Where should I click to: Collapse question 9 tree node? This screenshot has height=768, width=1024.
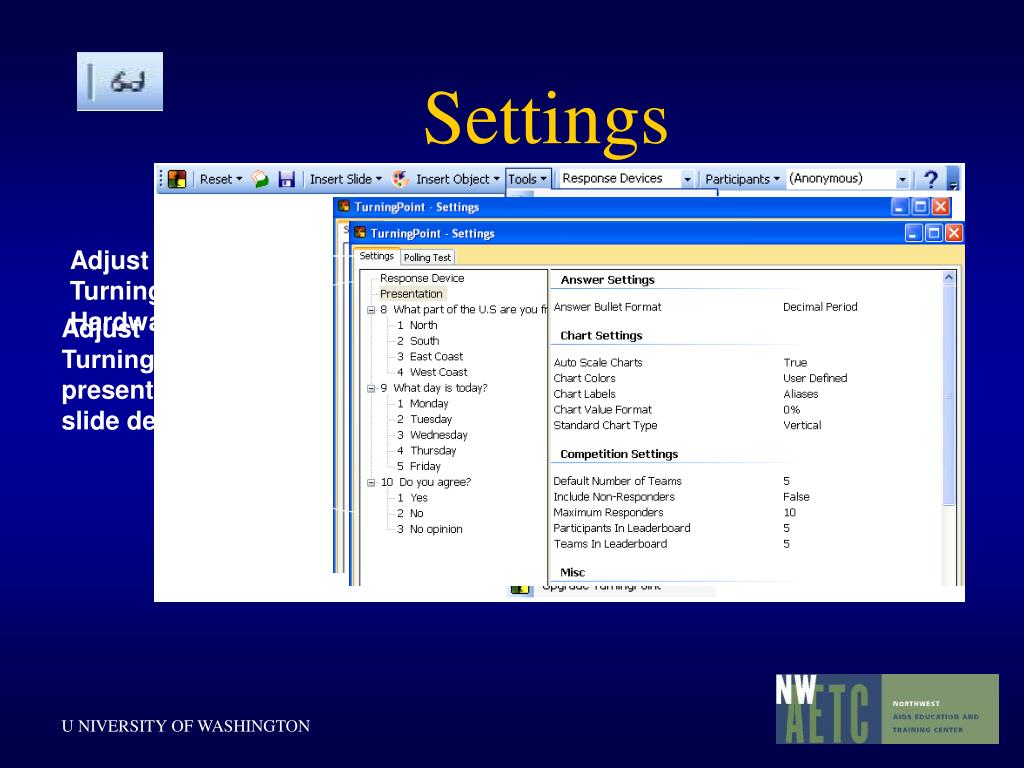tap(371, 389)
